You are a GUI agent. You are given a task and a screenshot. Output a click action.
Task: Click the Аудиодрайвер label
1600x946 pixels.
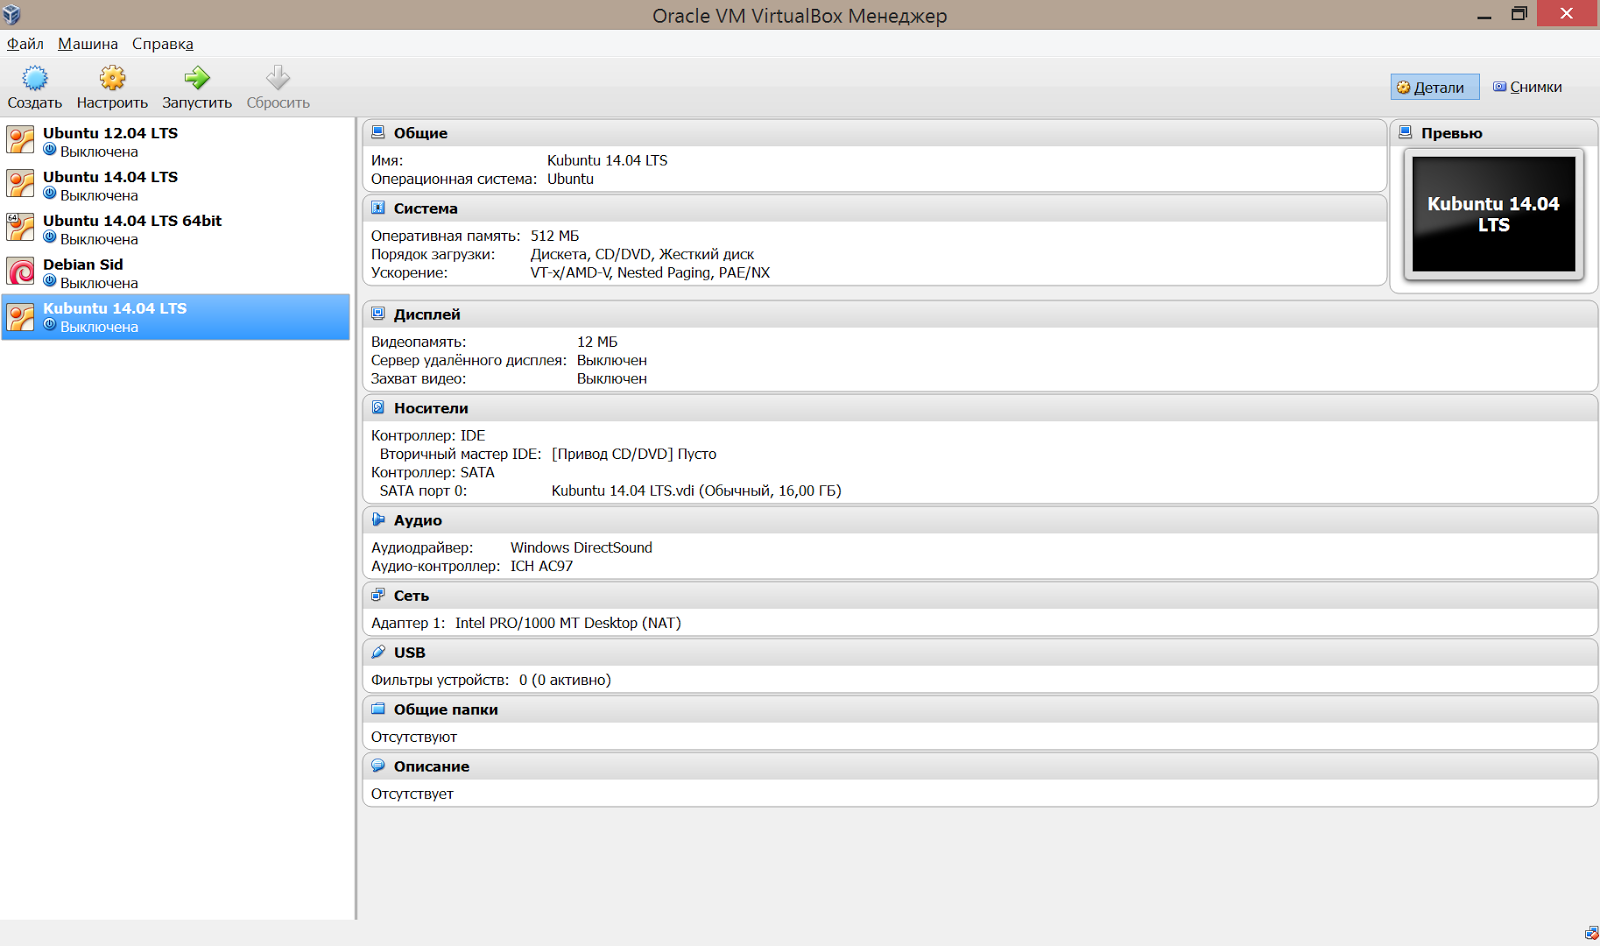point(422,548)
